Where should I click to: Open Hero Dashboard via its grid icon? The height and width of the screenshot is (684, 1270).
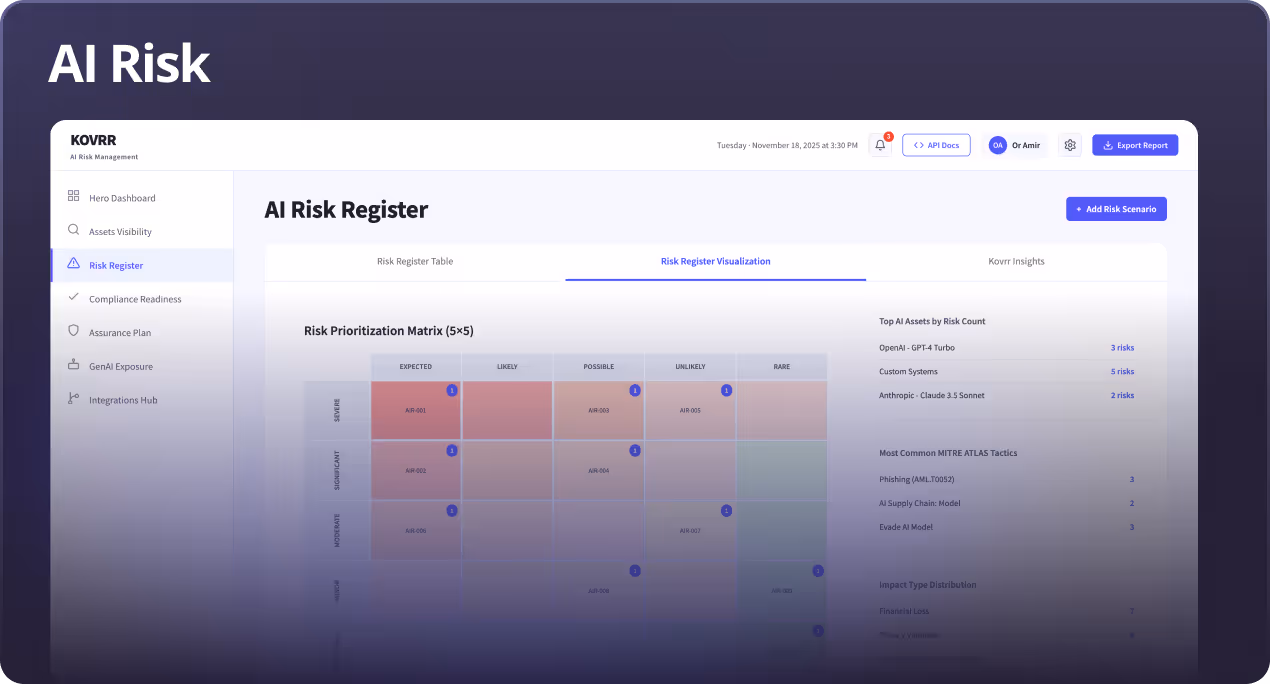pos(73,197)
